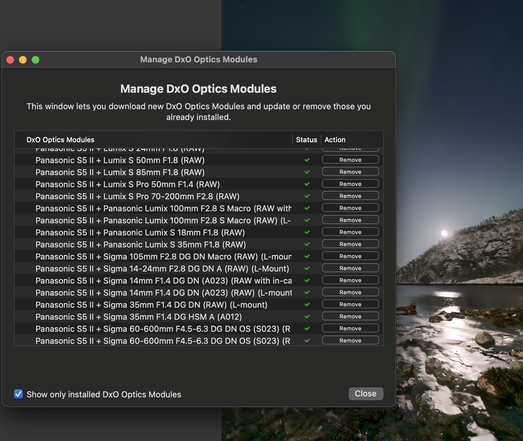Sort by Status column header
Screen dimensions: 523x441
click(306, 140)
